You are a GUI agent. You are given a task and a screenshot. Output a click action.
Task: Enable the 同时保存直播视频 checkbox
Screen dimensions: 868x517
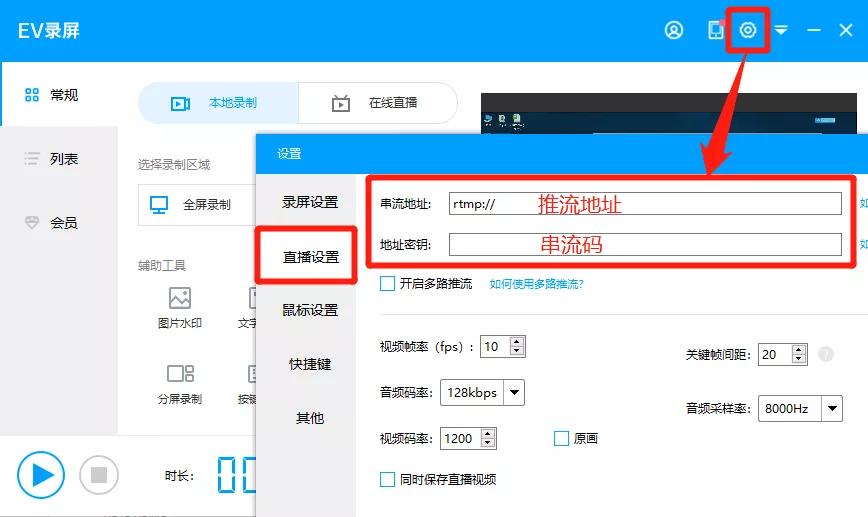388,479
